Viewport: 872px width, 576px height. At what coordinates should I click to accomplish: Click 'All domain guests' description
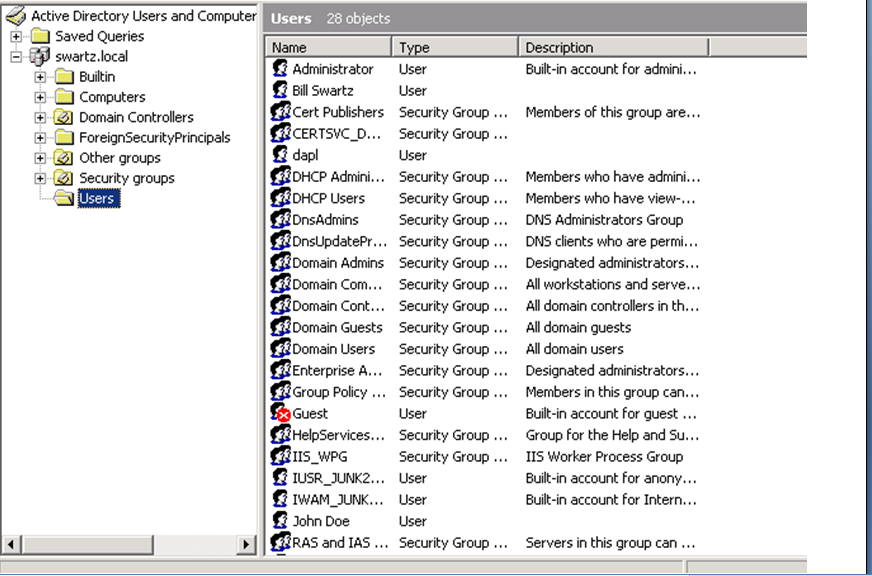click(578, 327)
